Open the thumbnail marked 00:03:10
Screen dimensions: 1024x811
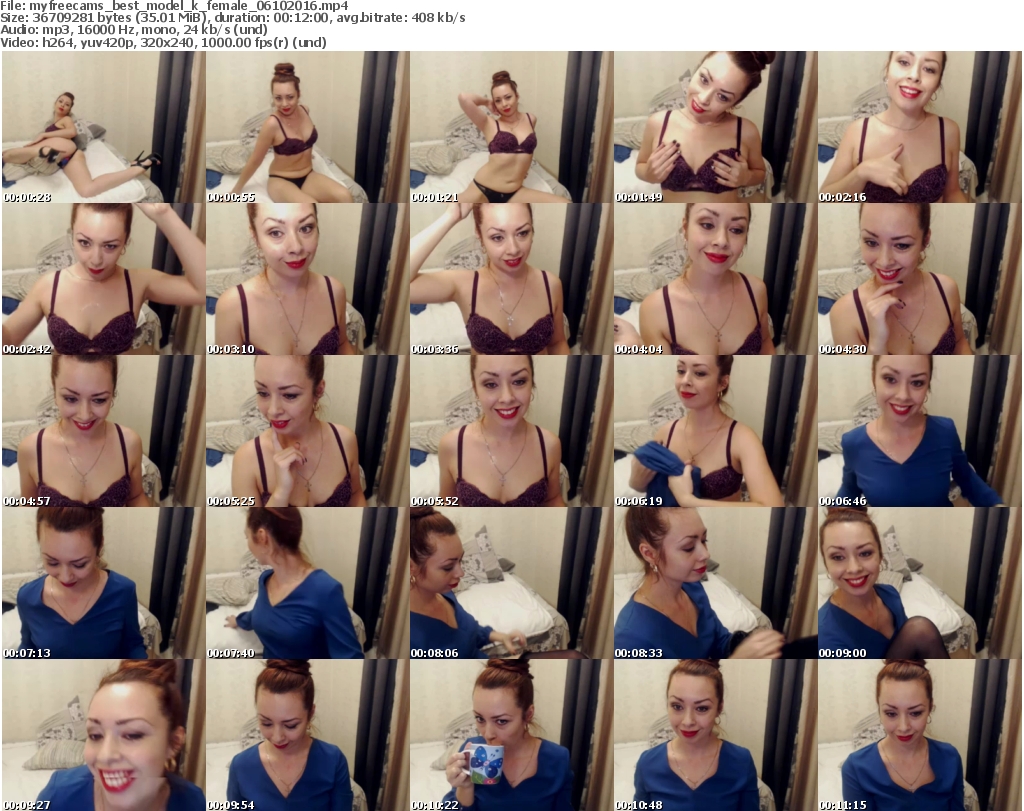(x=308, y=279)
